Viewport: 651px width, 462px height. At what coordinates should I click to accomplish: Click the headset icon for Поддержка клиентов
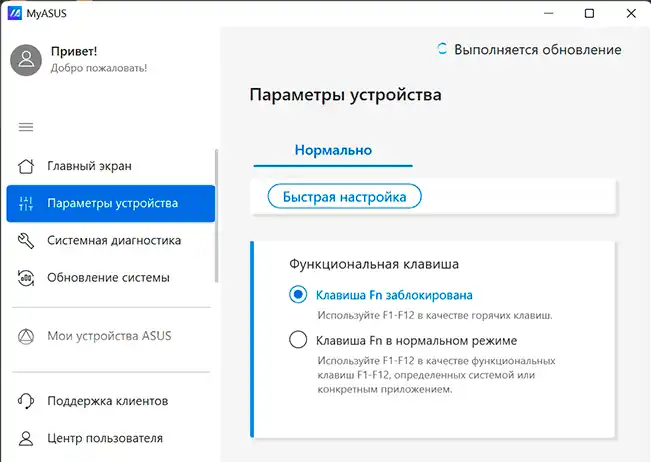27,401
